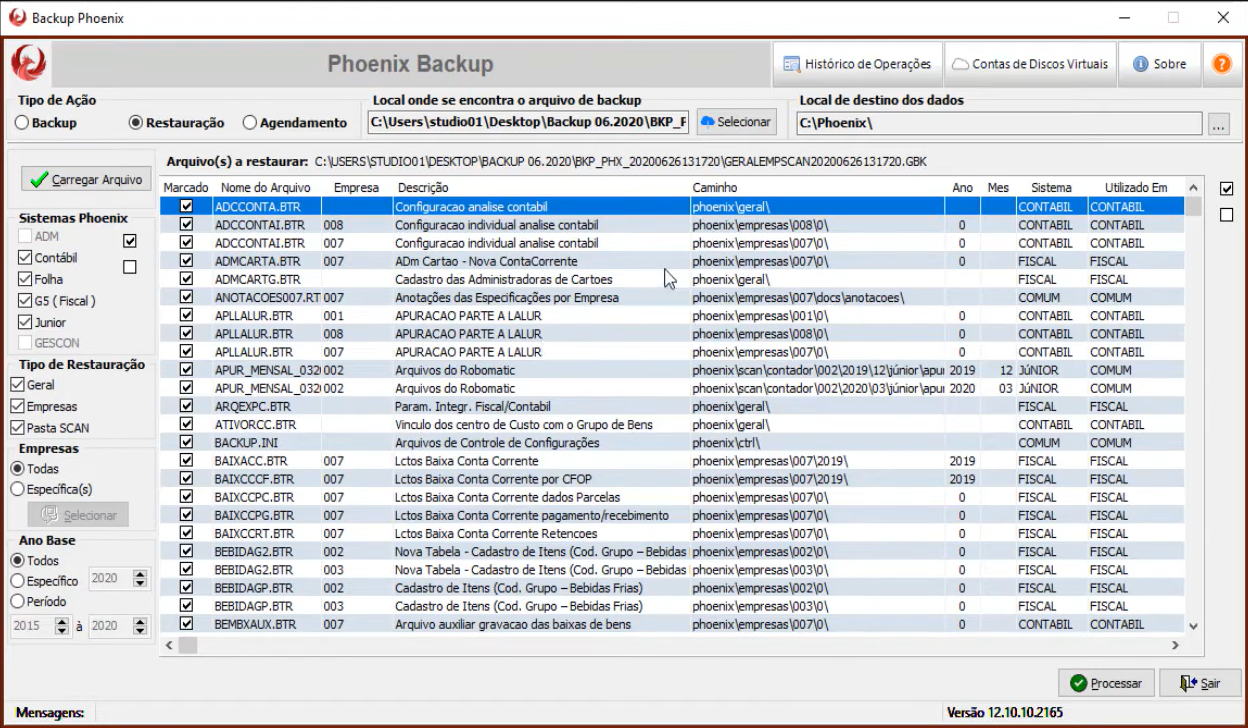Click the backup file path input field
Screen dimensions: 1248x728
coord(528,123)
